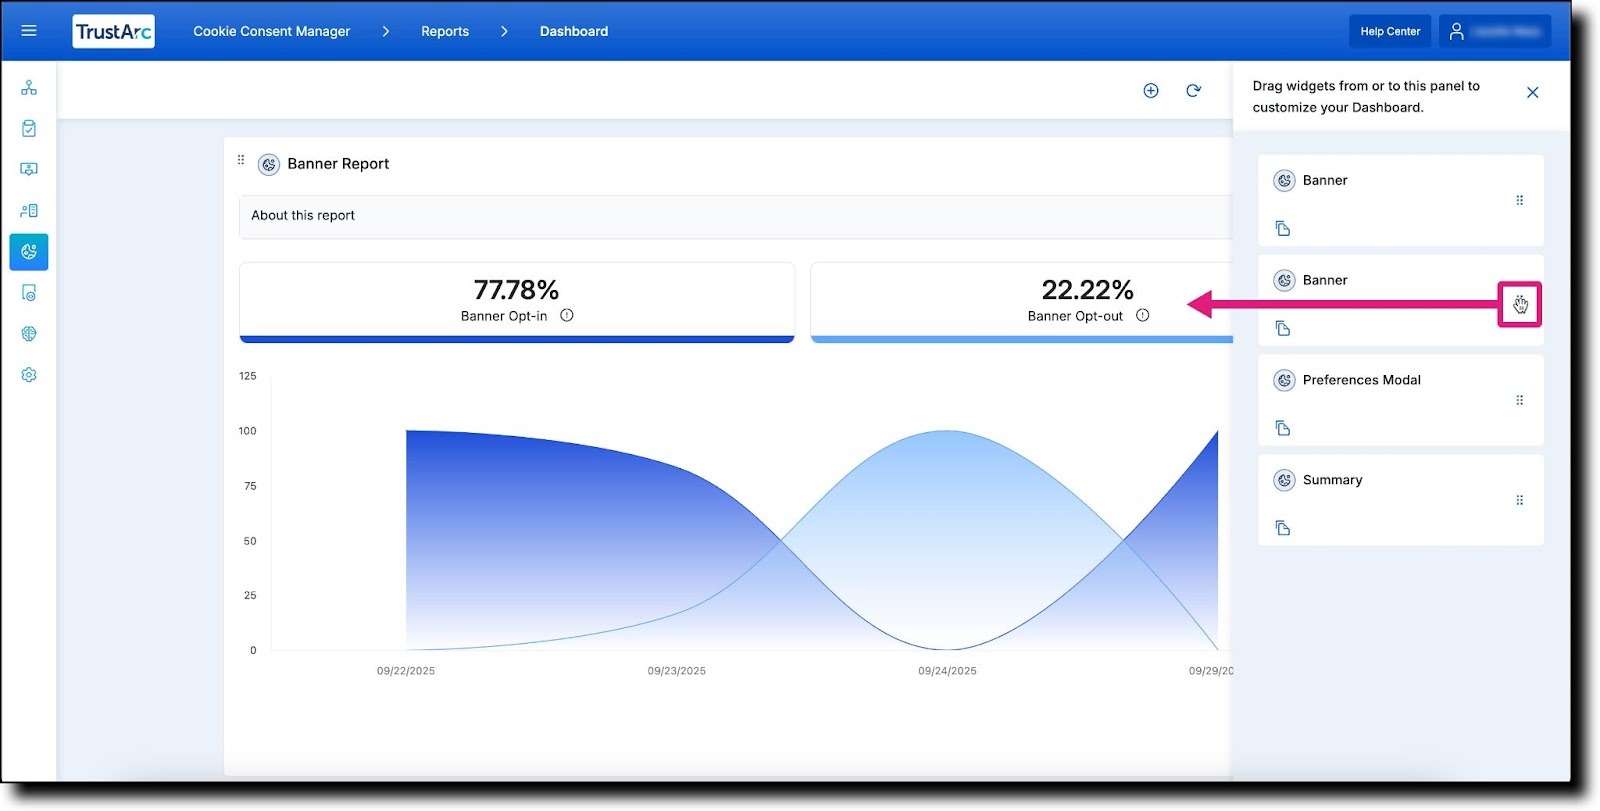Open the monitor with person sidebar icon
The height and width of the screenshot is (811, 1600).
[x=29, y=170]
